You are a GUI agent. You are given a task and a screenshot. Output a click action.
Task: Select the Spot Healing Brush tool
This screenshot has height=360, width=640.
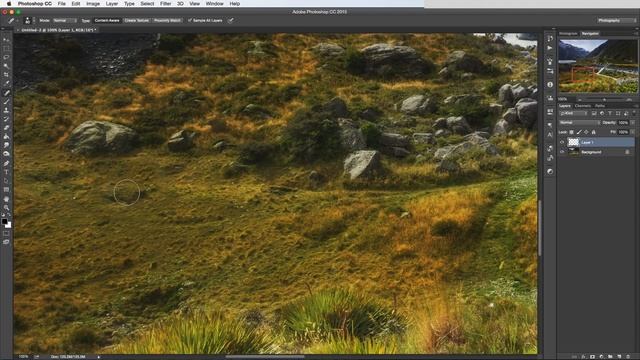6,93
